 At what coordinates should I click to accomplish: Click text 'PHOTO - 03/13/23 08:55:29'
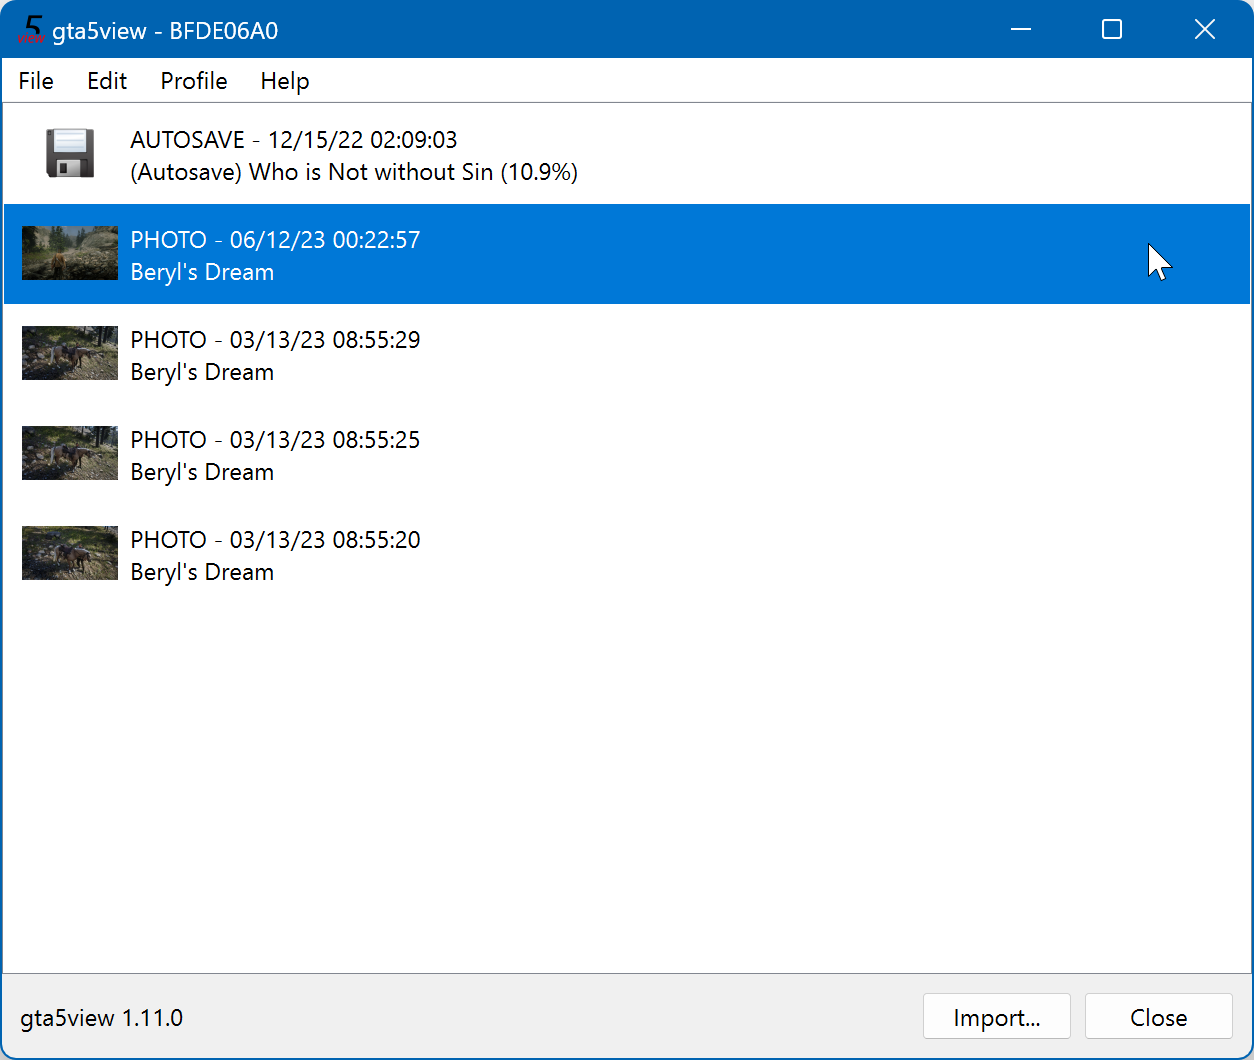(275, 340)
